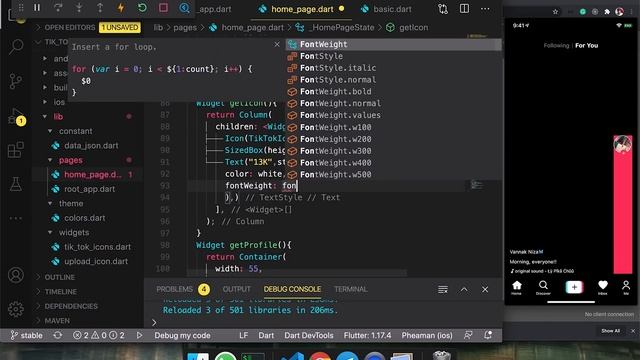The height and width of the screenshot is (360, 640).
Task: Expand the DEPENDENCIES section
Action: point(71,306)
